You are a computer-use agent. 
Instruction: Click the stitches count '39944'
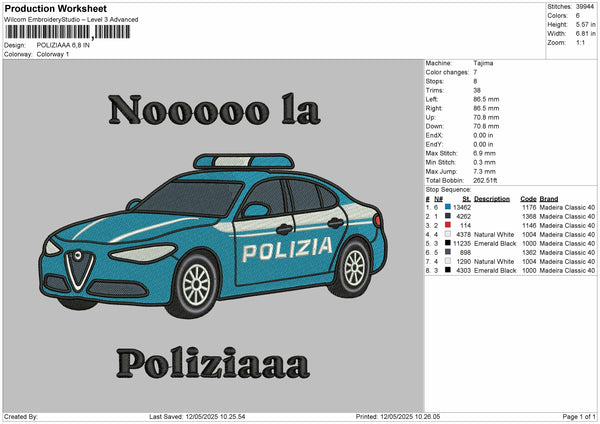pos(585,7)
